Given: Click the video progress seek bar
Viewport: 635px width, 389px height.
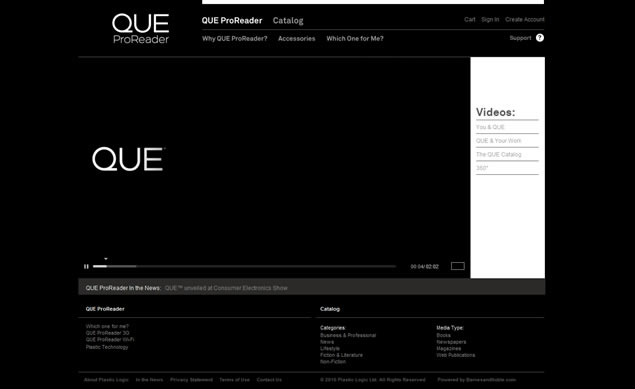Looking at the screenshot, I should (x=244, y=266).
